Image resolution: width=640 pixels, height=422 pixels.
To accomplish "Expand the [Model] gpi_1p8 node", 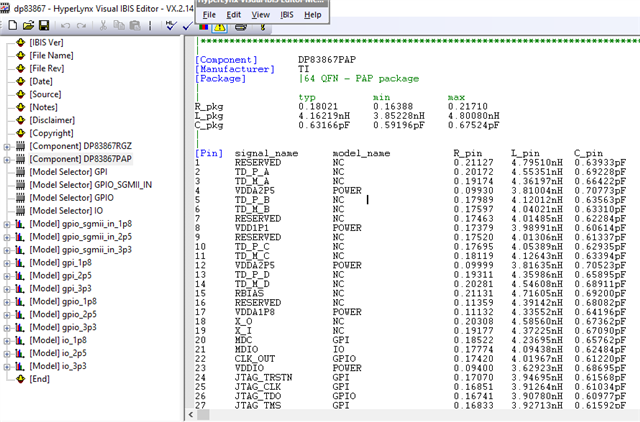I will (x=7, y=263).
